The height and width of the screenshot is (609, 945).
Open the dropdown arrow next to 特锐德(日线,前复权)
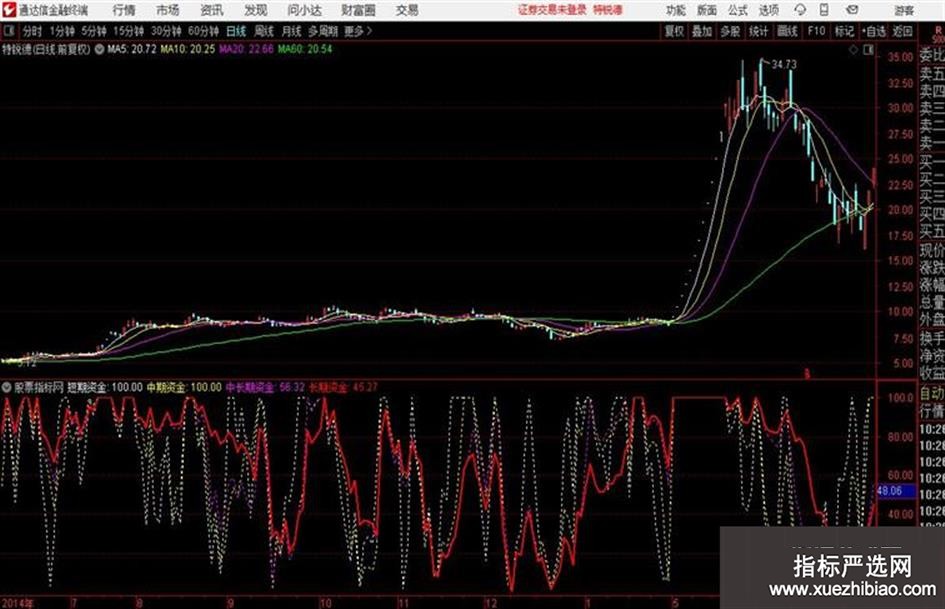click(99, 49)
